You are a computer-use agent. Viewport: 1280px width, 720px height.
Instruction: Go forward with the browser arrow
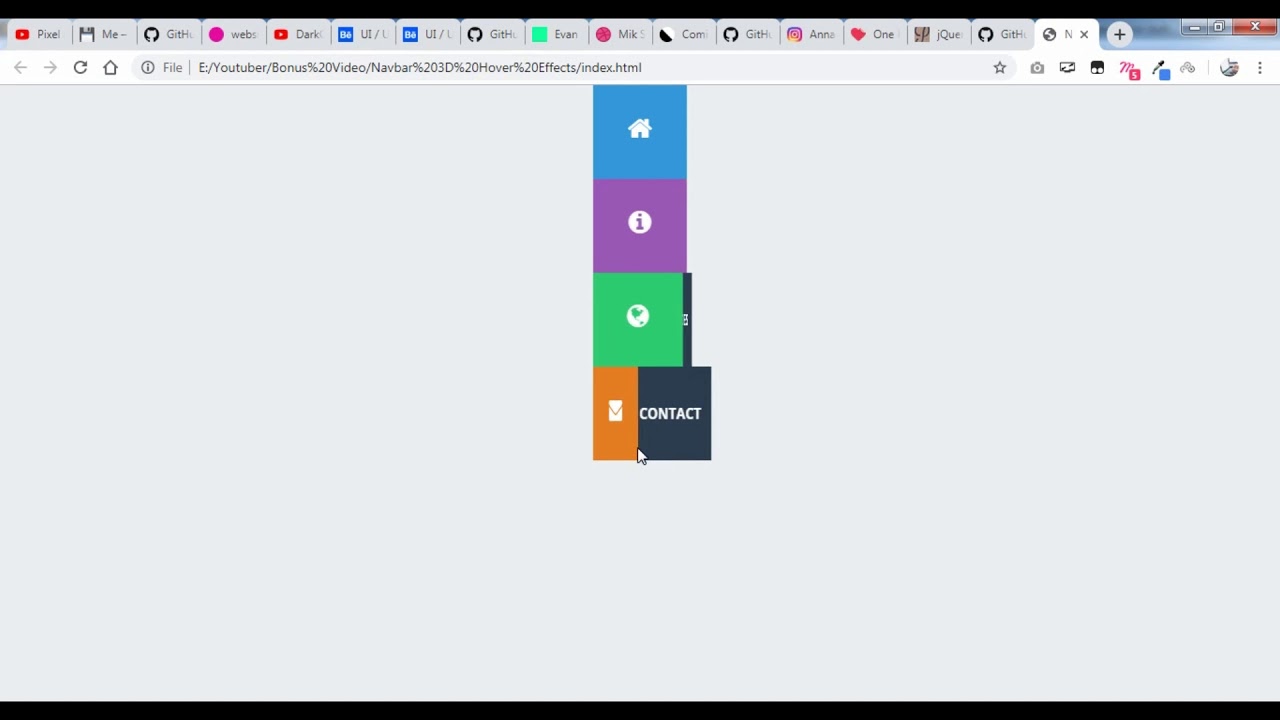click(50, 67)
